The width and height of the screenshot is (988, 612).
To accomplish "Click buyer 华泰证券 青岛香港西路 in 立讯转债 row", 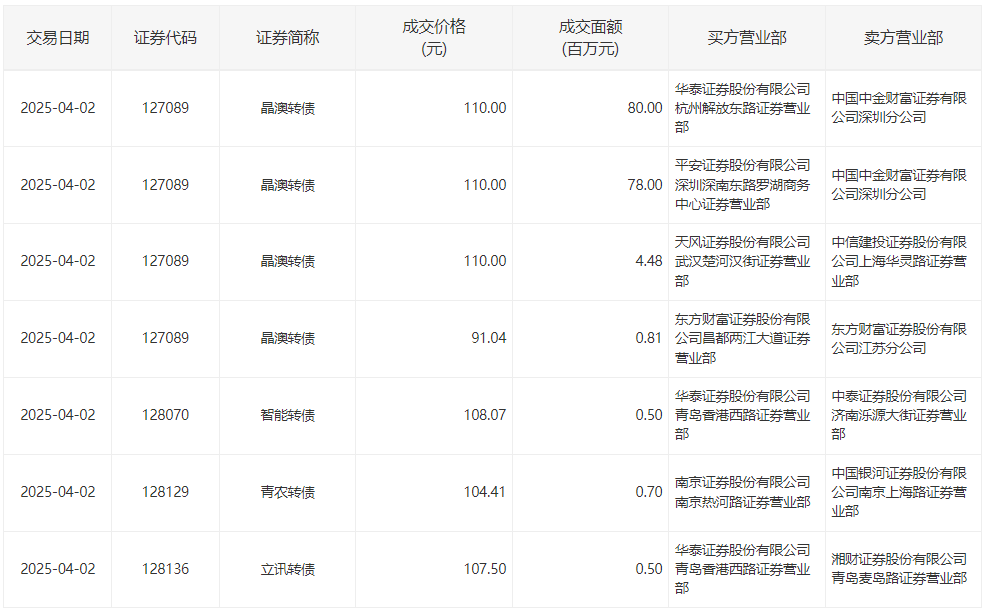I will [742, 569].
